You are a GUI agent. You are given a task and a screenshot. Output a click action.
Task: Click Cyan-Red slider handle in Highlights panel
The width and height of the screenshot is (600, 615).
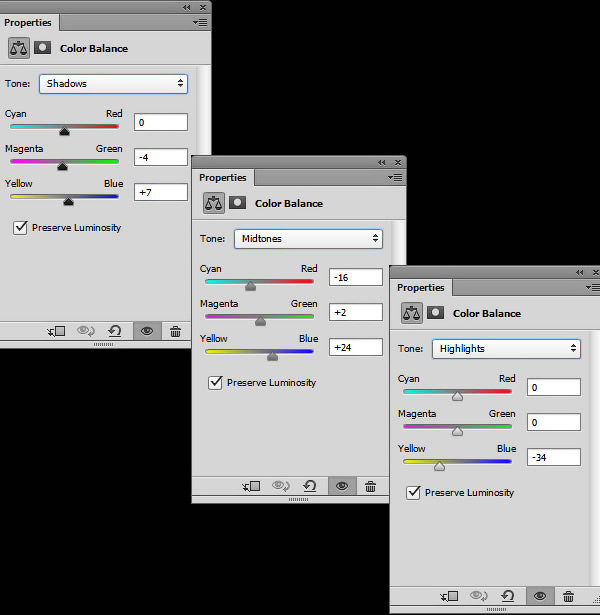tap(457, 396)
